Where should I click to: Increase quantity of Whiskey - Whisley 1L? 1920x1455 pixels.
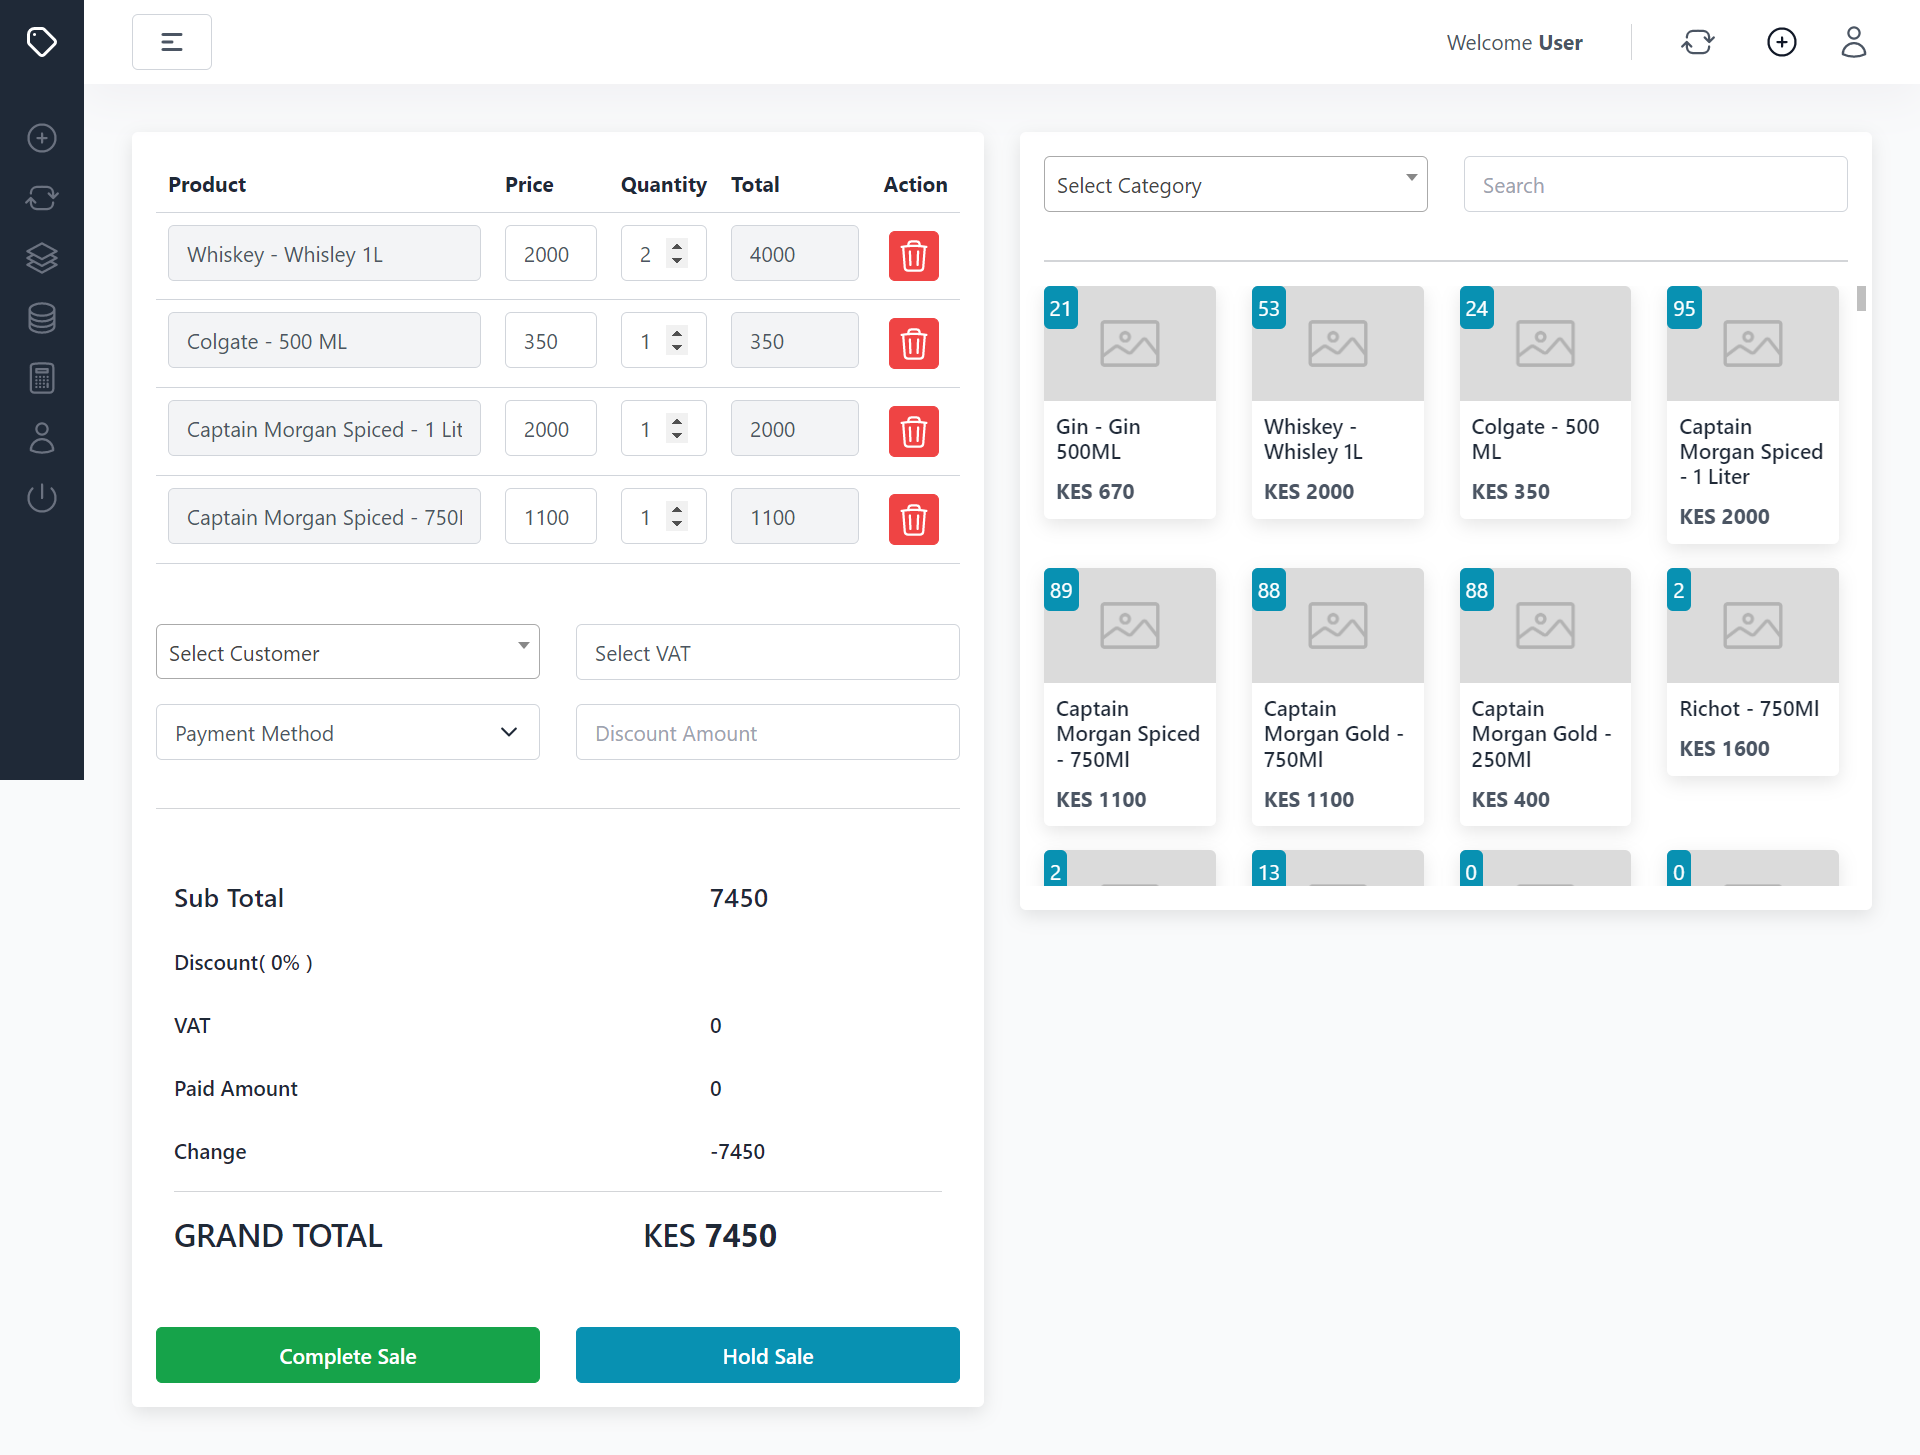coord(678,246)
